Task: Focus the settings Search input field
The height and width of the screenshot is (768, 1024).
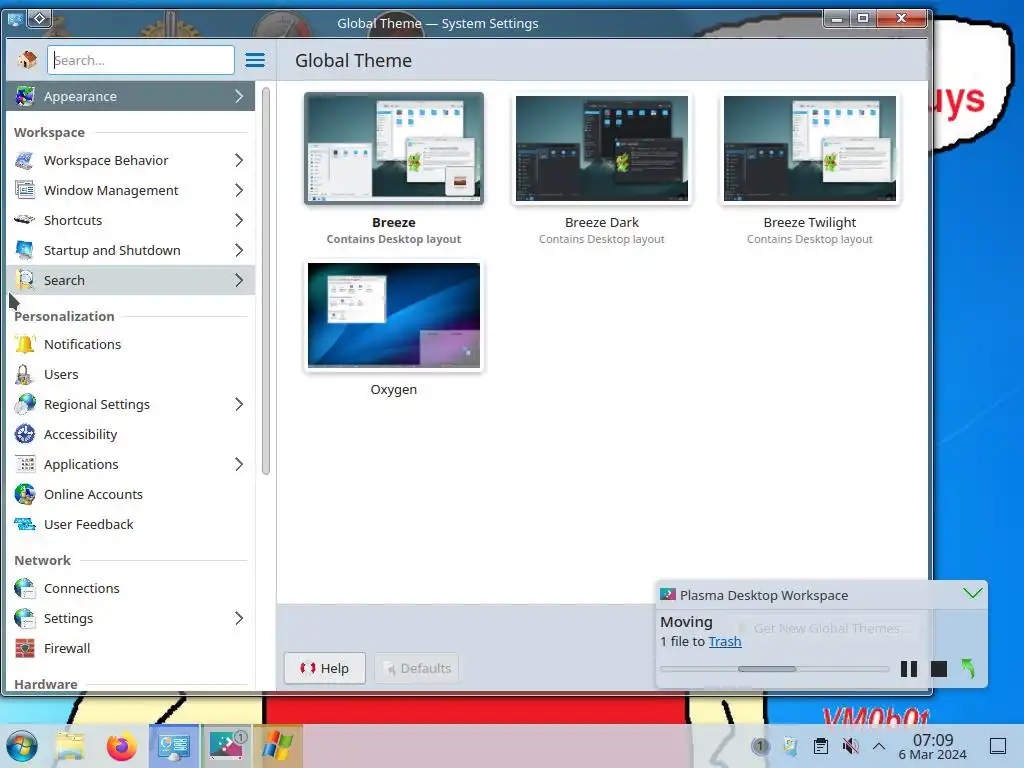Action: [x=140, y=60]
